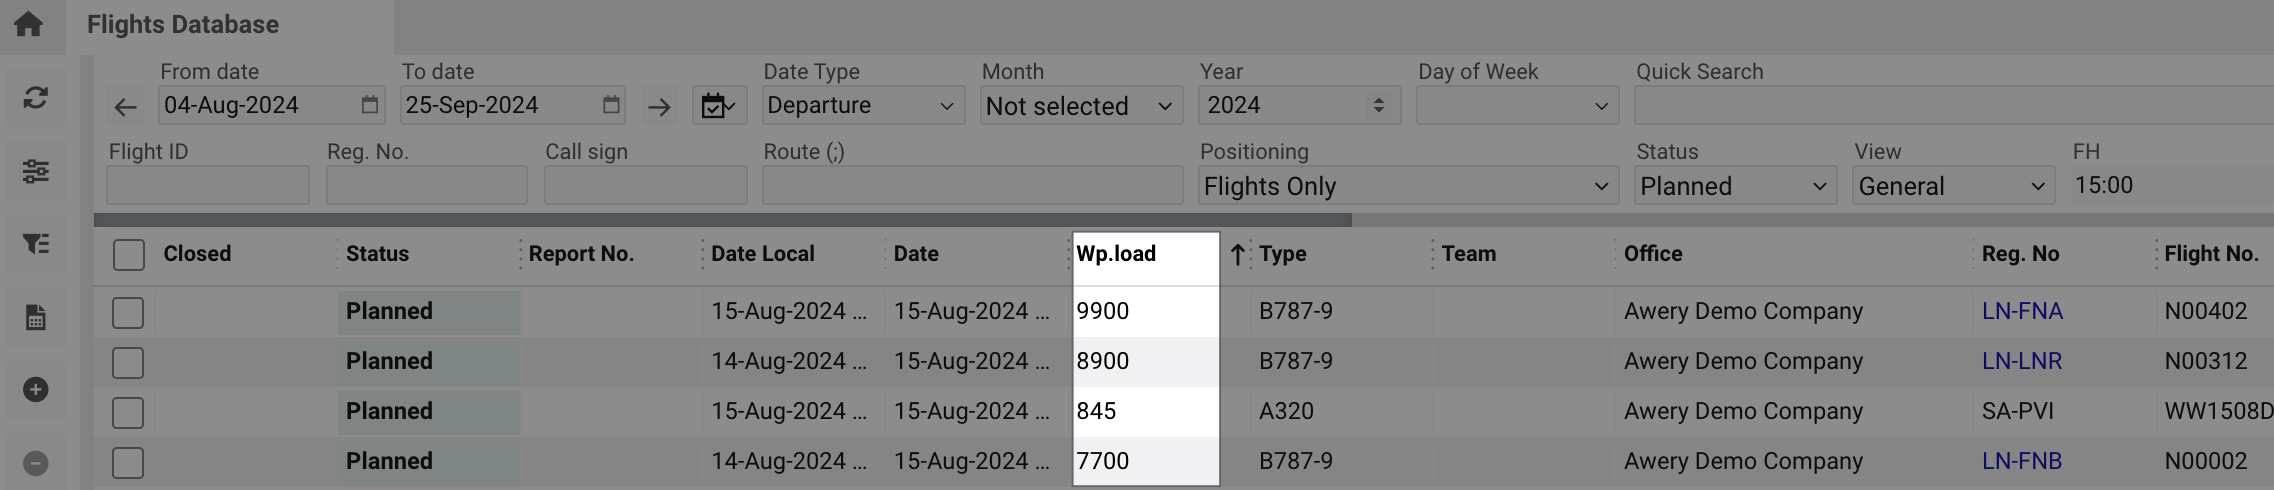Go to previous date range arrow
Image resolution: width=2274 pixels, height=490 pixels.
coord(126,107)
